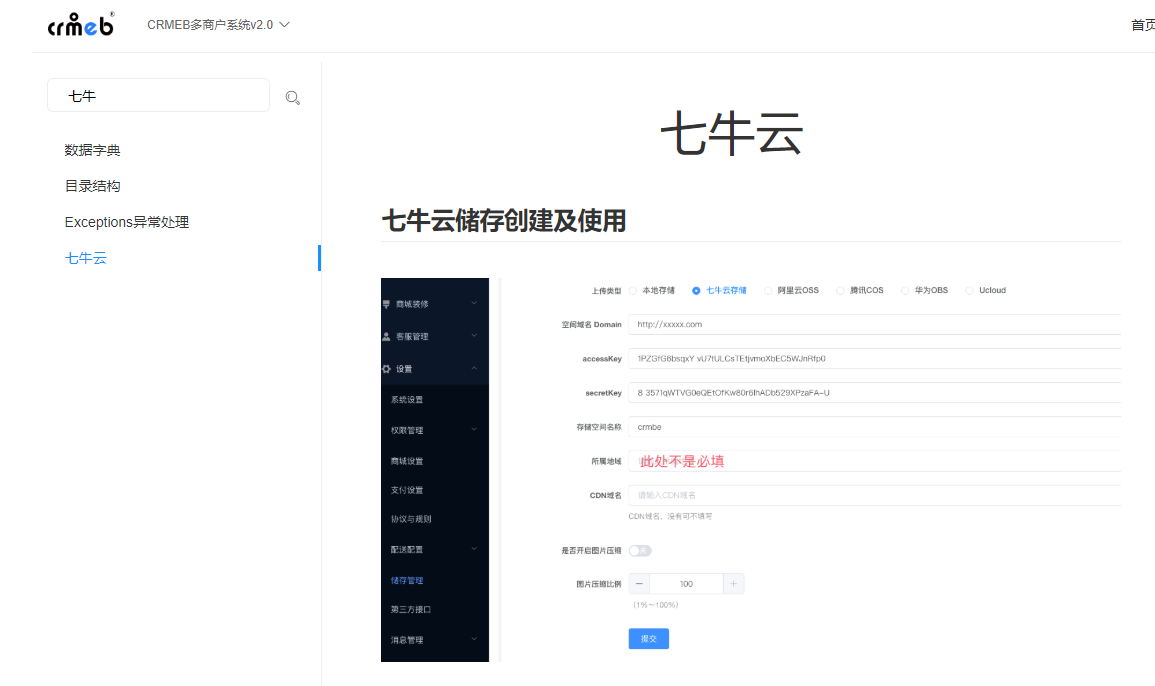This screenshot has height=686, width=1155.
Task: Select the 腾讯COS radio button
Action: tap(840, 290)
